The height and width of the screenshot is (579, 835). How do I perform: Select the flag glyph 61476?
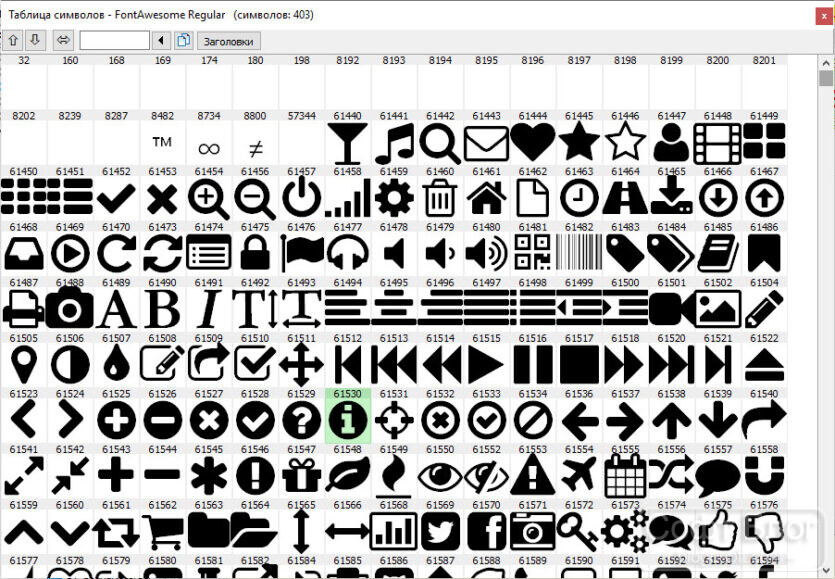point(301,254)
